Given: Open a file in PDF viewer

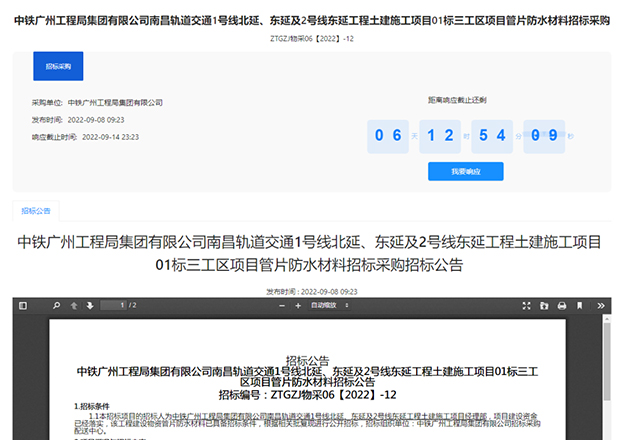Looking at the screenshot, I should [x=544, y=306].
